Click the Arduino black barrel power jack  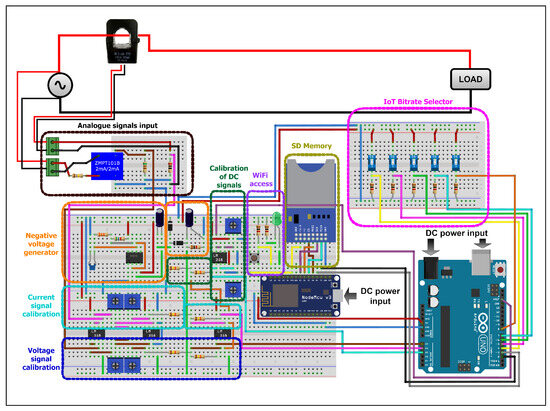[431, 267]
